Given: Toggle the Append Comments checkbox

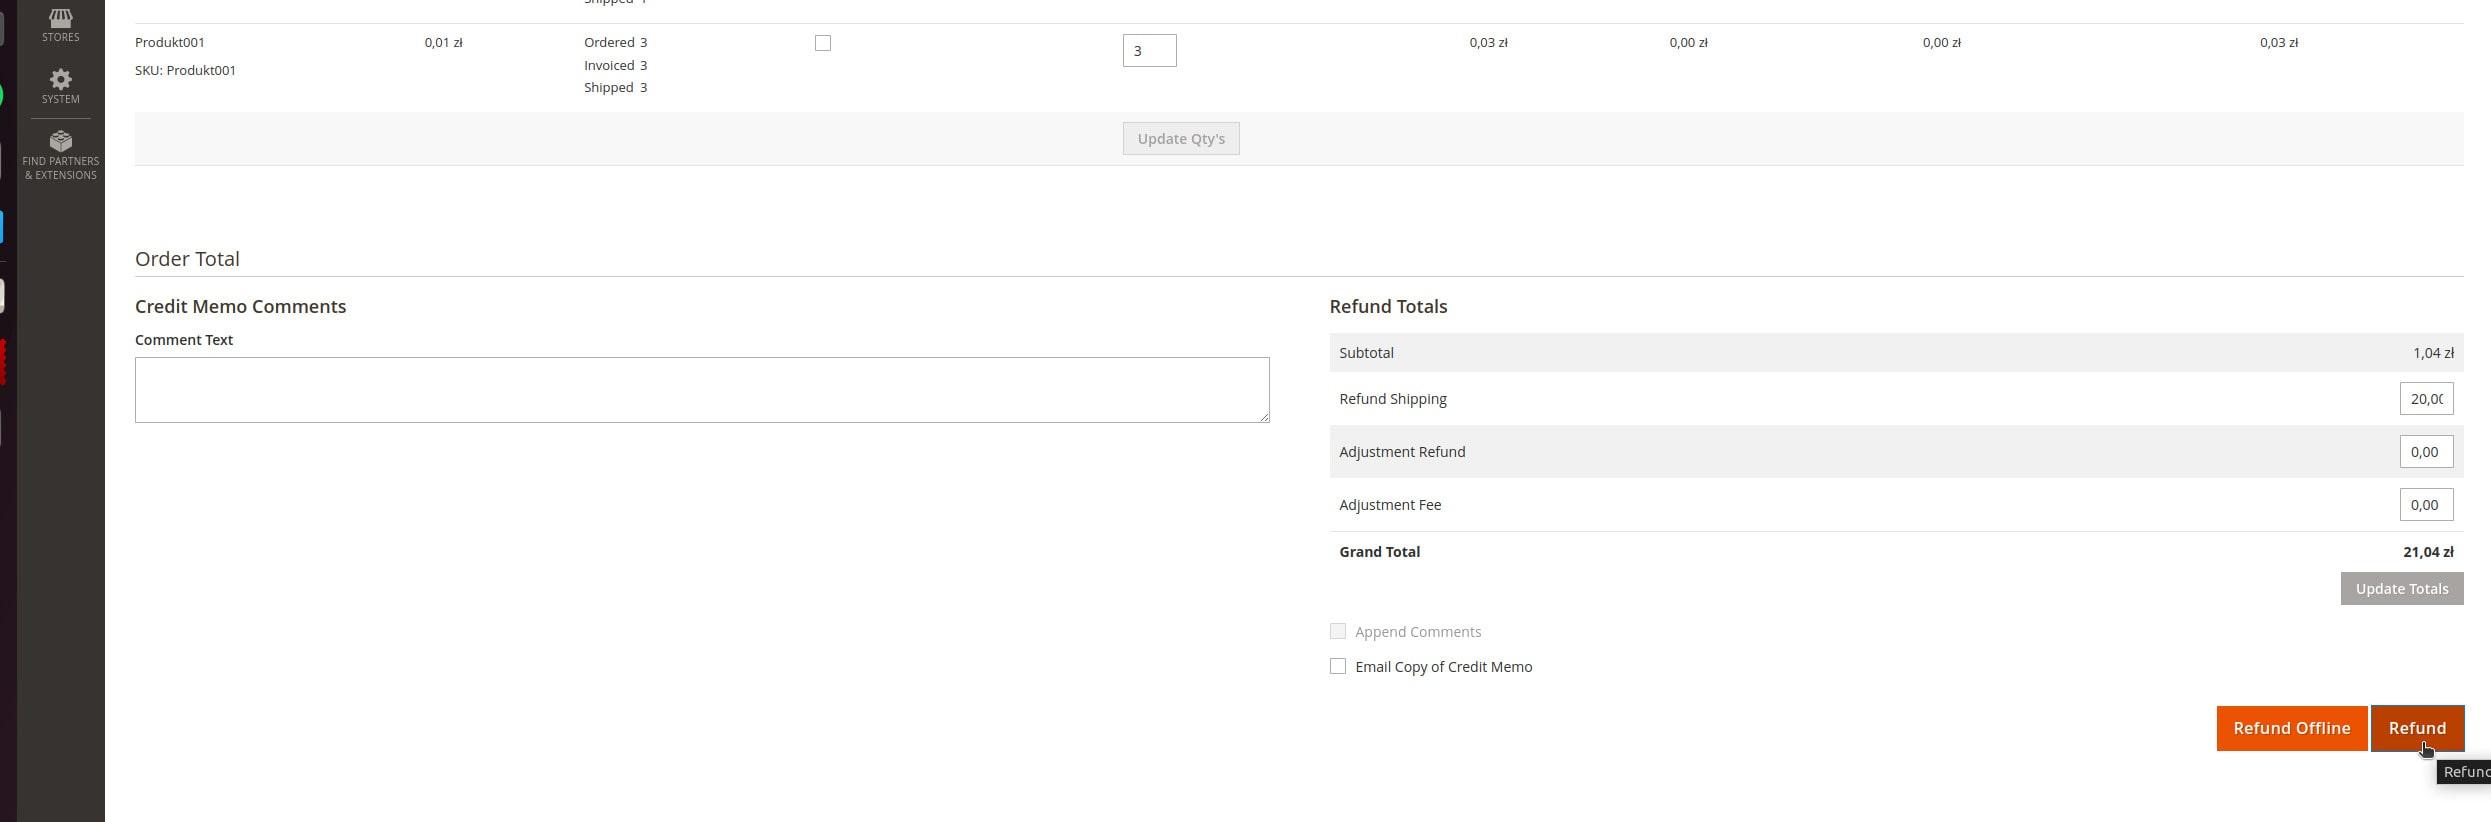Looking at the screenshot, I should click(x=1337, y=631).
